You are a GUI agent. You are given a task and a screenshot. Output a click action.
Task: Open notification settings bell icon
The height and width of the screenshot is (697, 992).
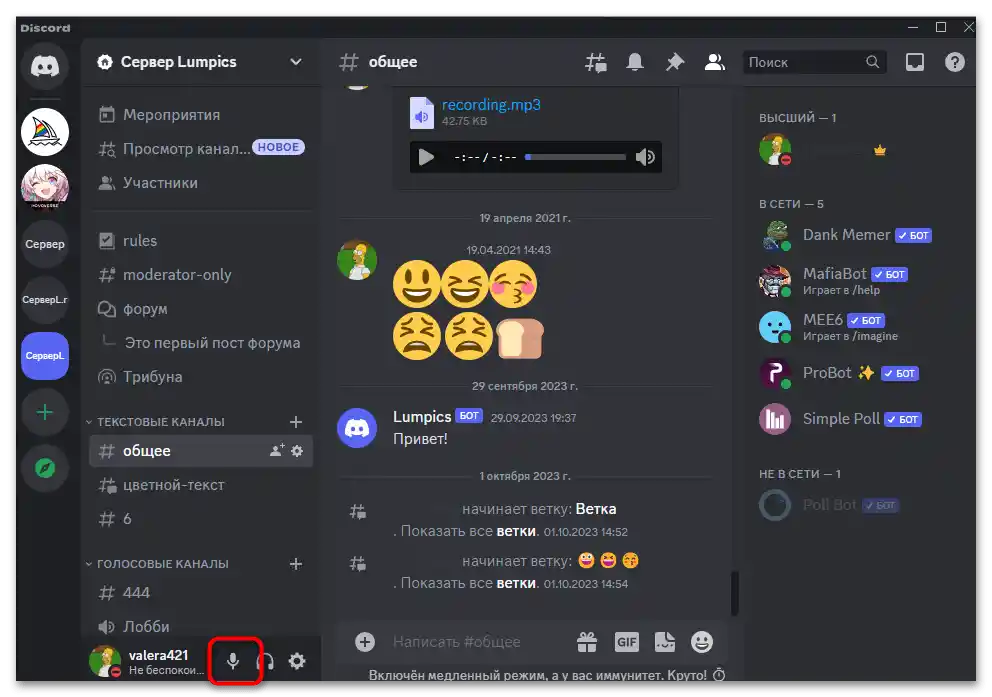pos(635,62)
